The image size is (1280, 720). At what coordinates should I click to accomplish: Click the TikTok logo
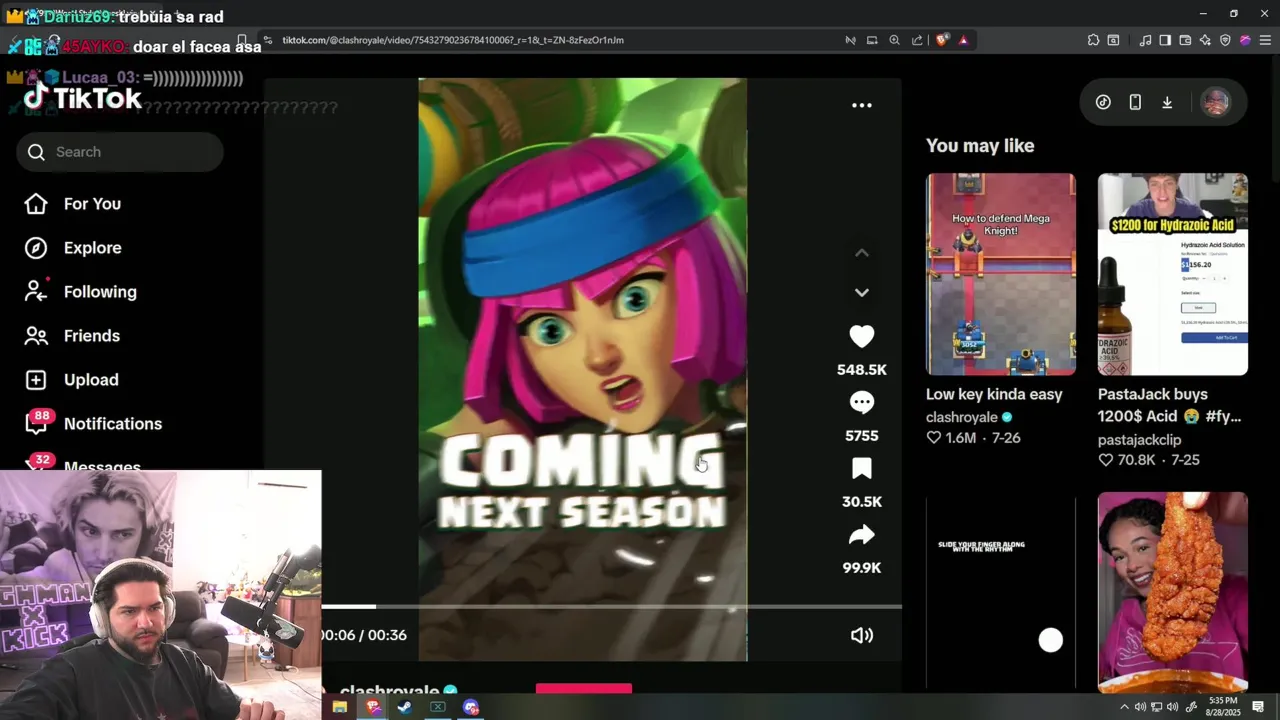(83, 97)
